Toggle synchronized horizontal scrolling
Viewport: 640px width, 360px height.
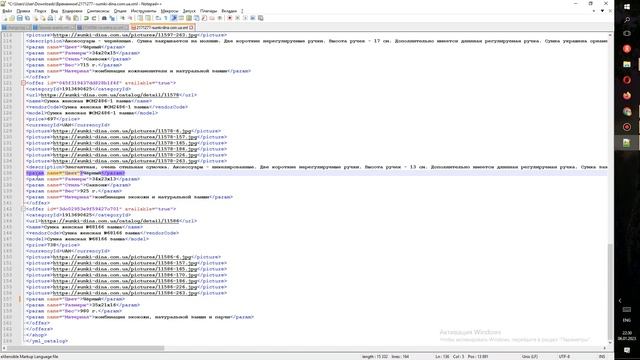click(x=147, y=18)
